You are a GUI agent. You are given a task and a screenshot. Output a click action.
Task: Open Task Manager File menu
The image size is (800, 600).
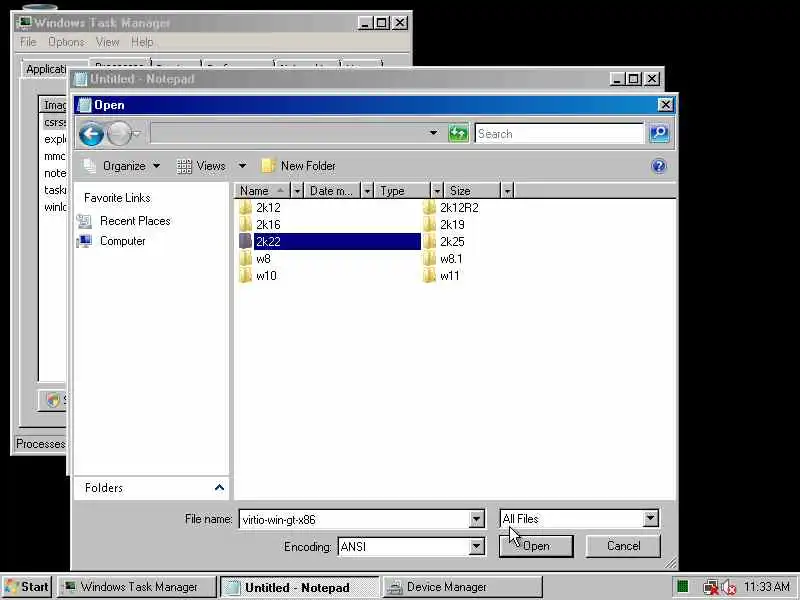click(28, 42)
